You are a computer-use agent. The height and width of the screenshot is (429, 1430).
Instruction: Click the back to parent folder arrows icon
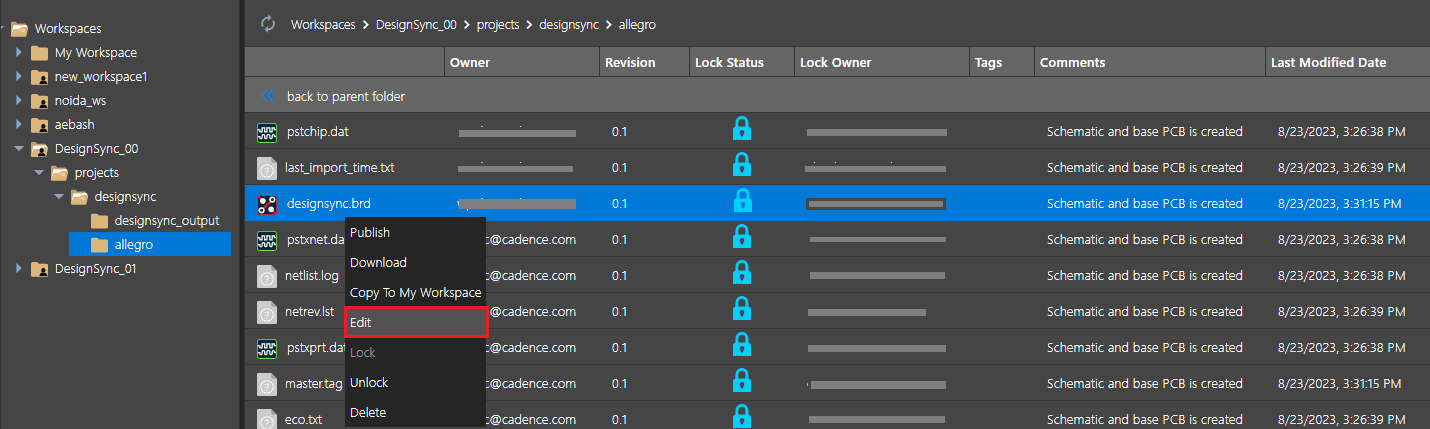click(x=268, y=96)
